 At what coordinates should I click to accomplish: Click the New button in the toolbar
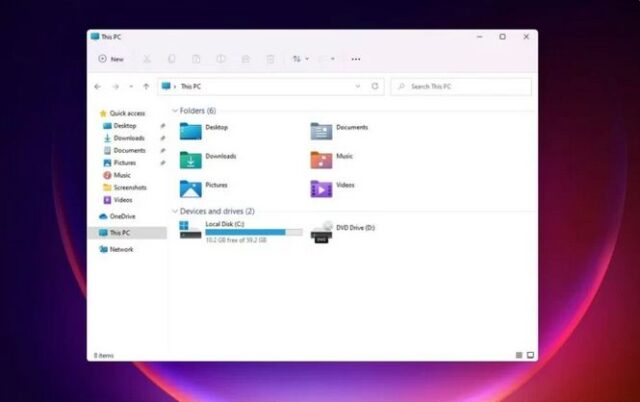click(x=111, y=59)
